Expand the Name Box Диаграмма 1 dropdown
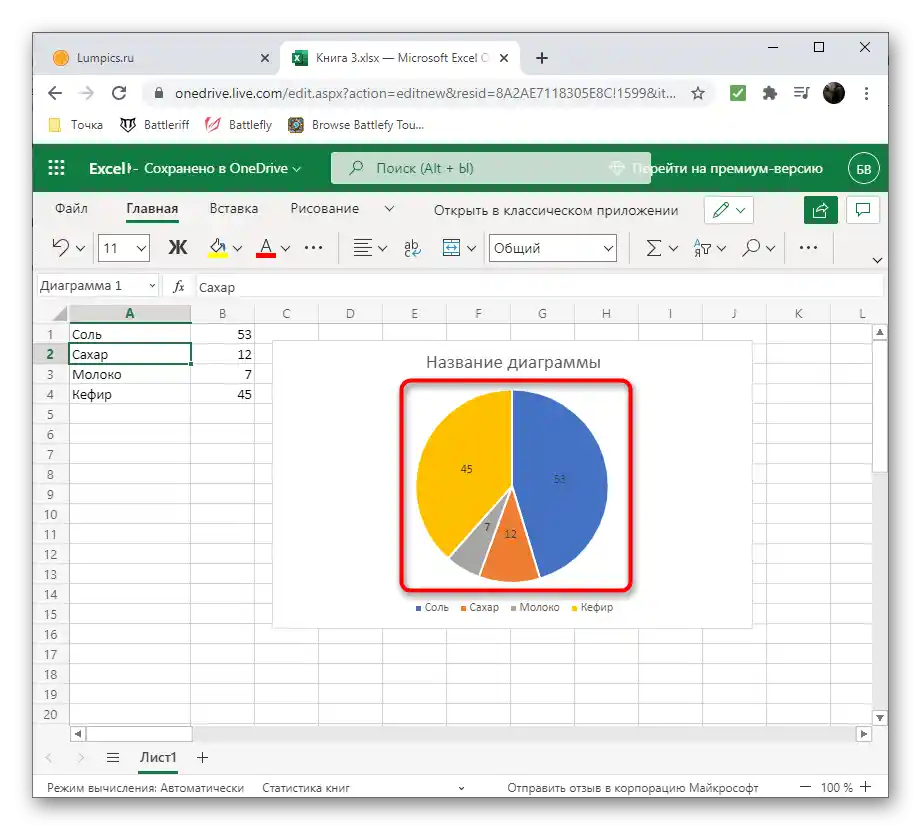The width and height of the screenshot is (921, 830). click(x=152, y=285)
